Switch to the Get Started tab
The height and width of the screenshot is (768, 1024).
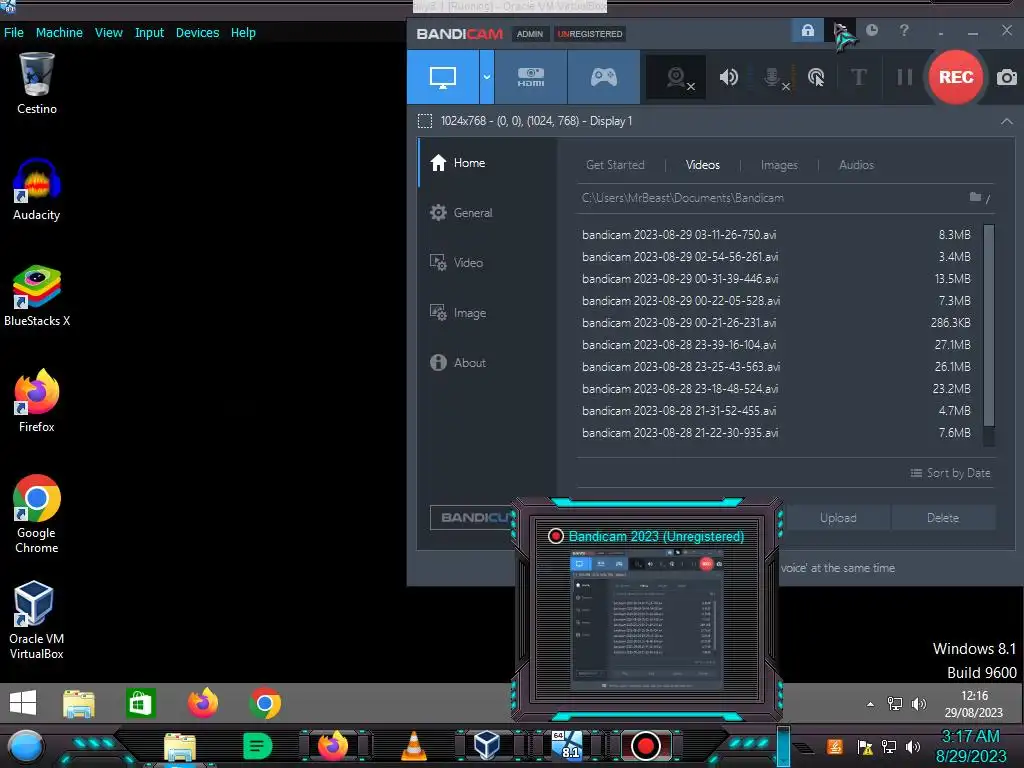coord(615,165)
